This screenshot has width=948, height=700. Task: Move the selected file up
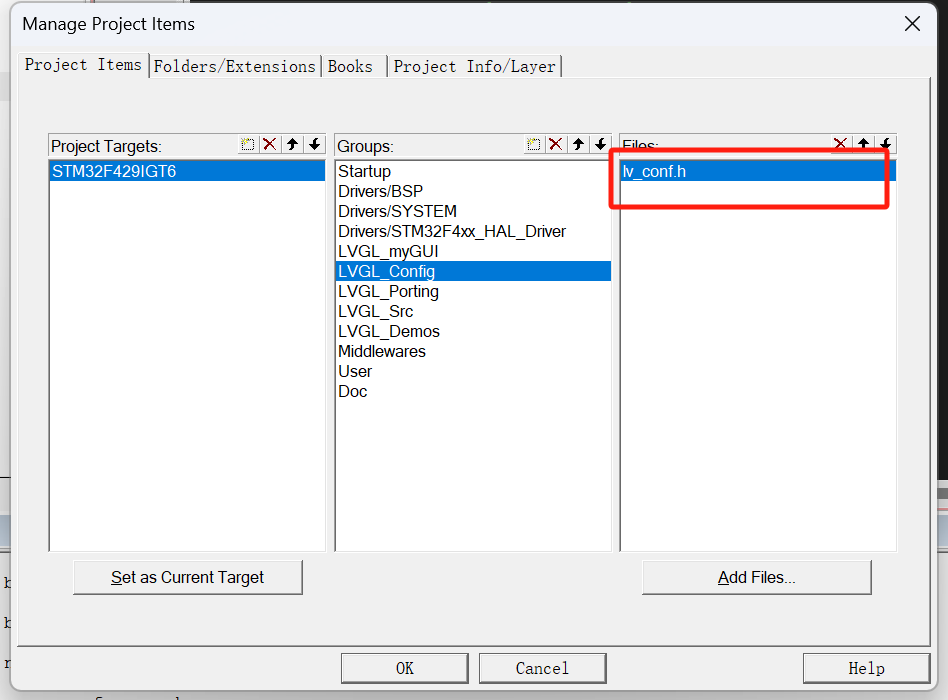pyautogui.click(x=864, y=145)
